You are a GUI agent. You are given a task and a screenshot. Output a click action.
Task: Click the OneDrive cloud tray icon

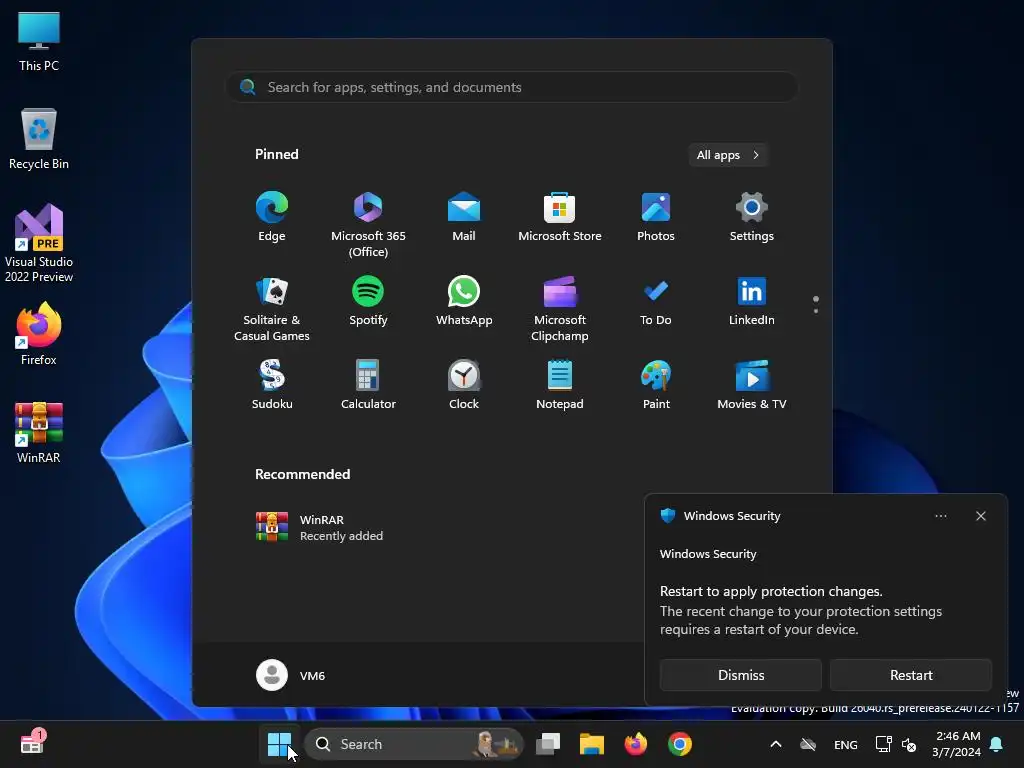click(808, 744)
